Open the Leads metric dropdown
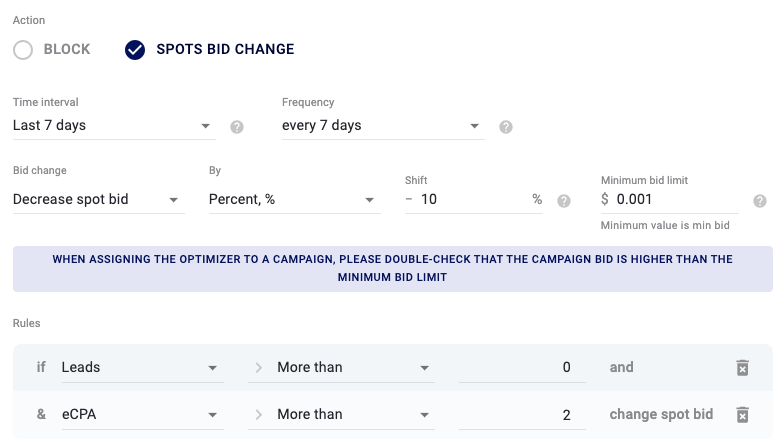Image resolution: width=778 pixels, height=448 pixels. [142, 368]
